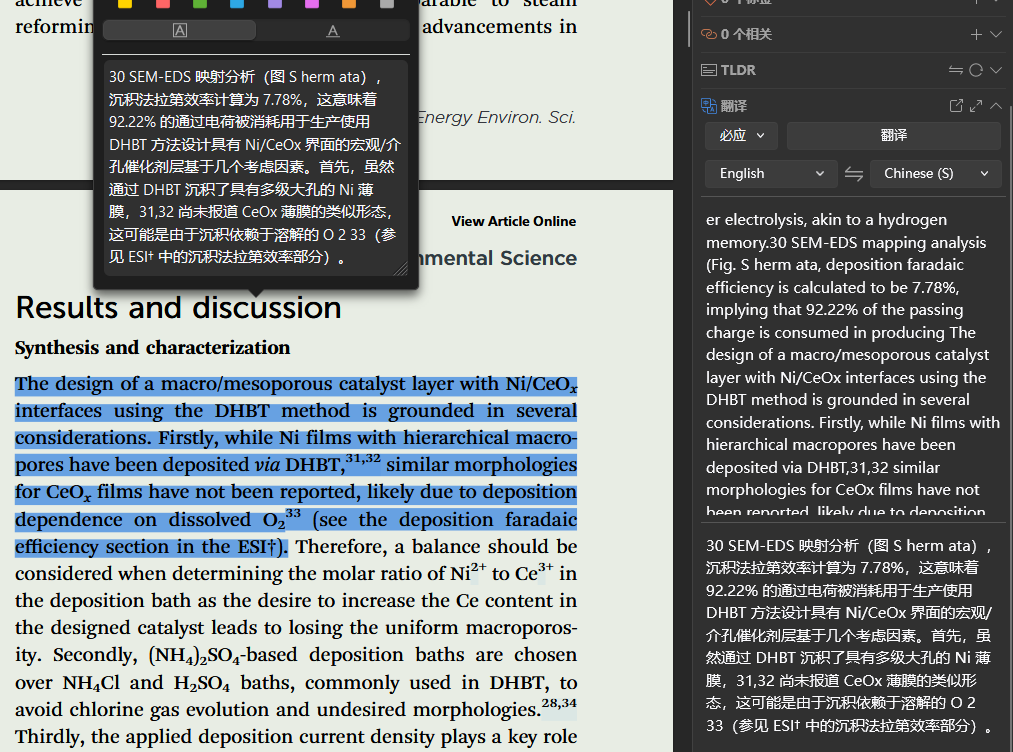Expand the TLDR section chevron

pos(995,70)
